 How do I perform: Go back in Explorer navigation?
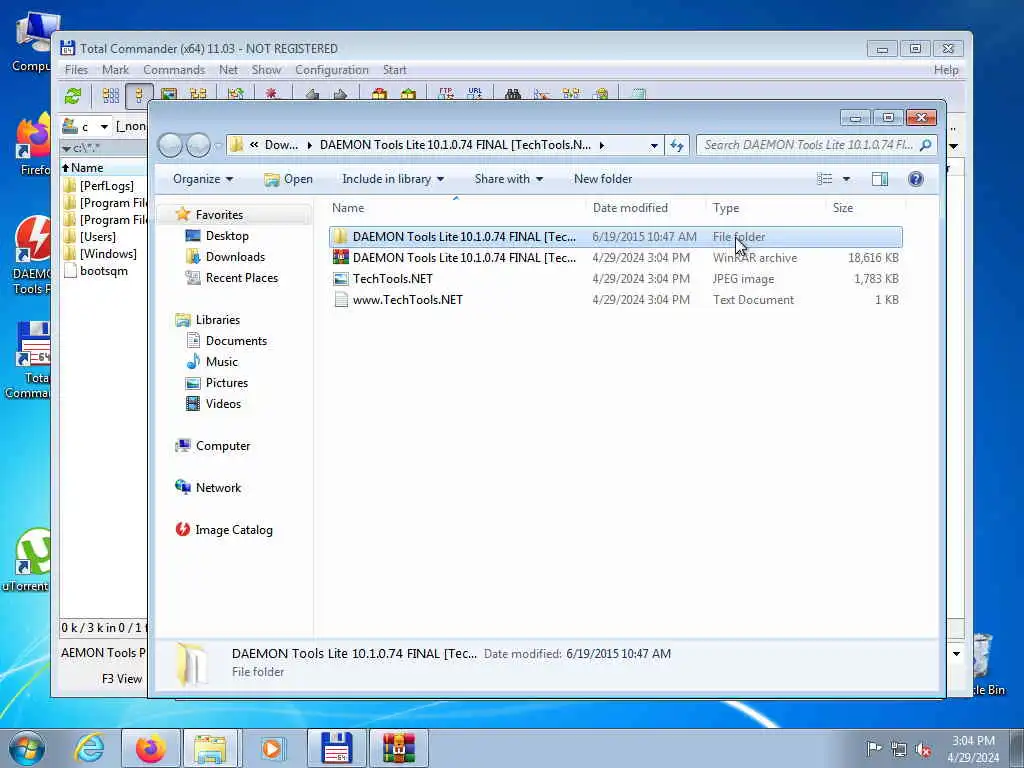click(170, 145)
